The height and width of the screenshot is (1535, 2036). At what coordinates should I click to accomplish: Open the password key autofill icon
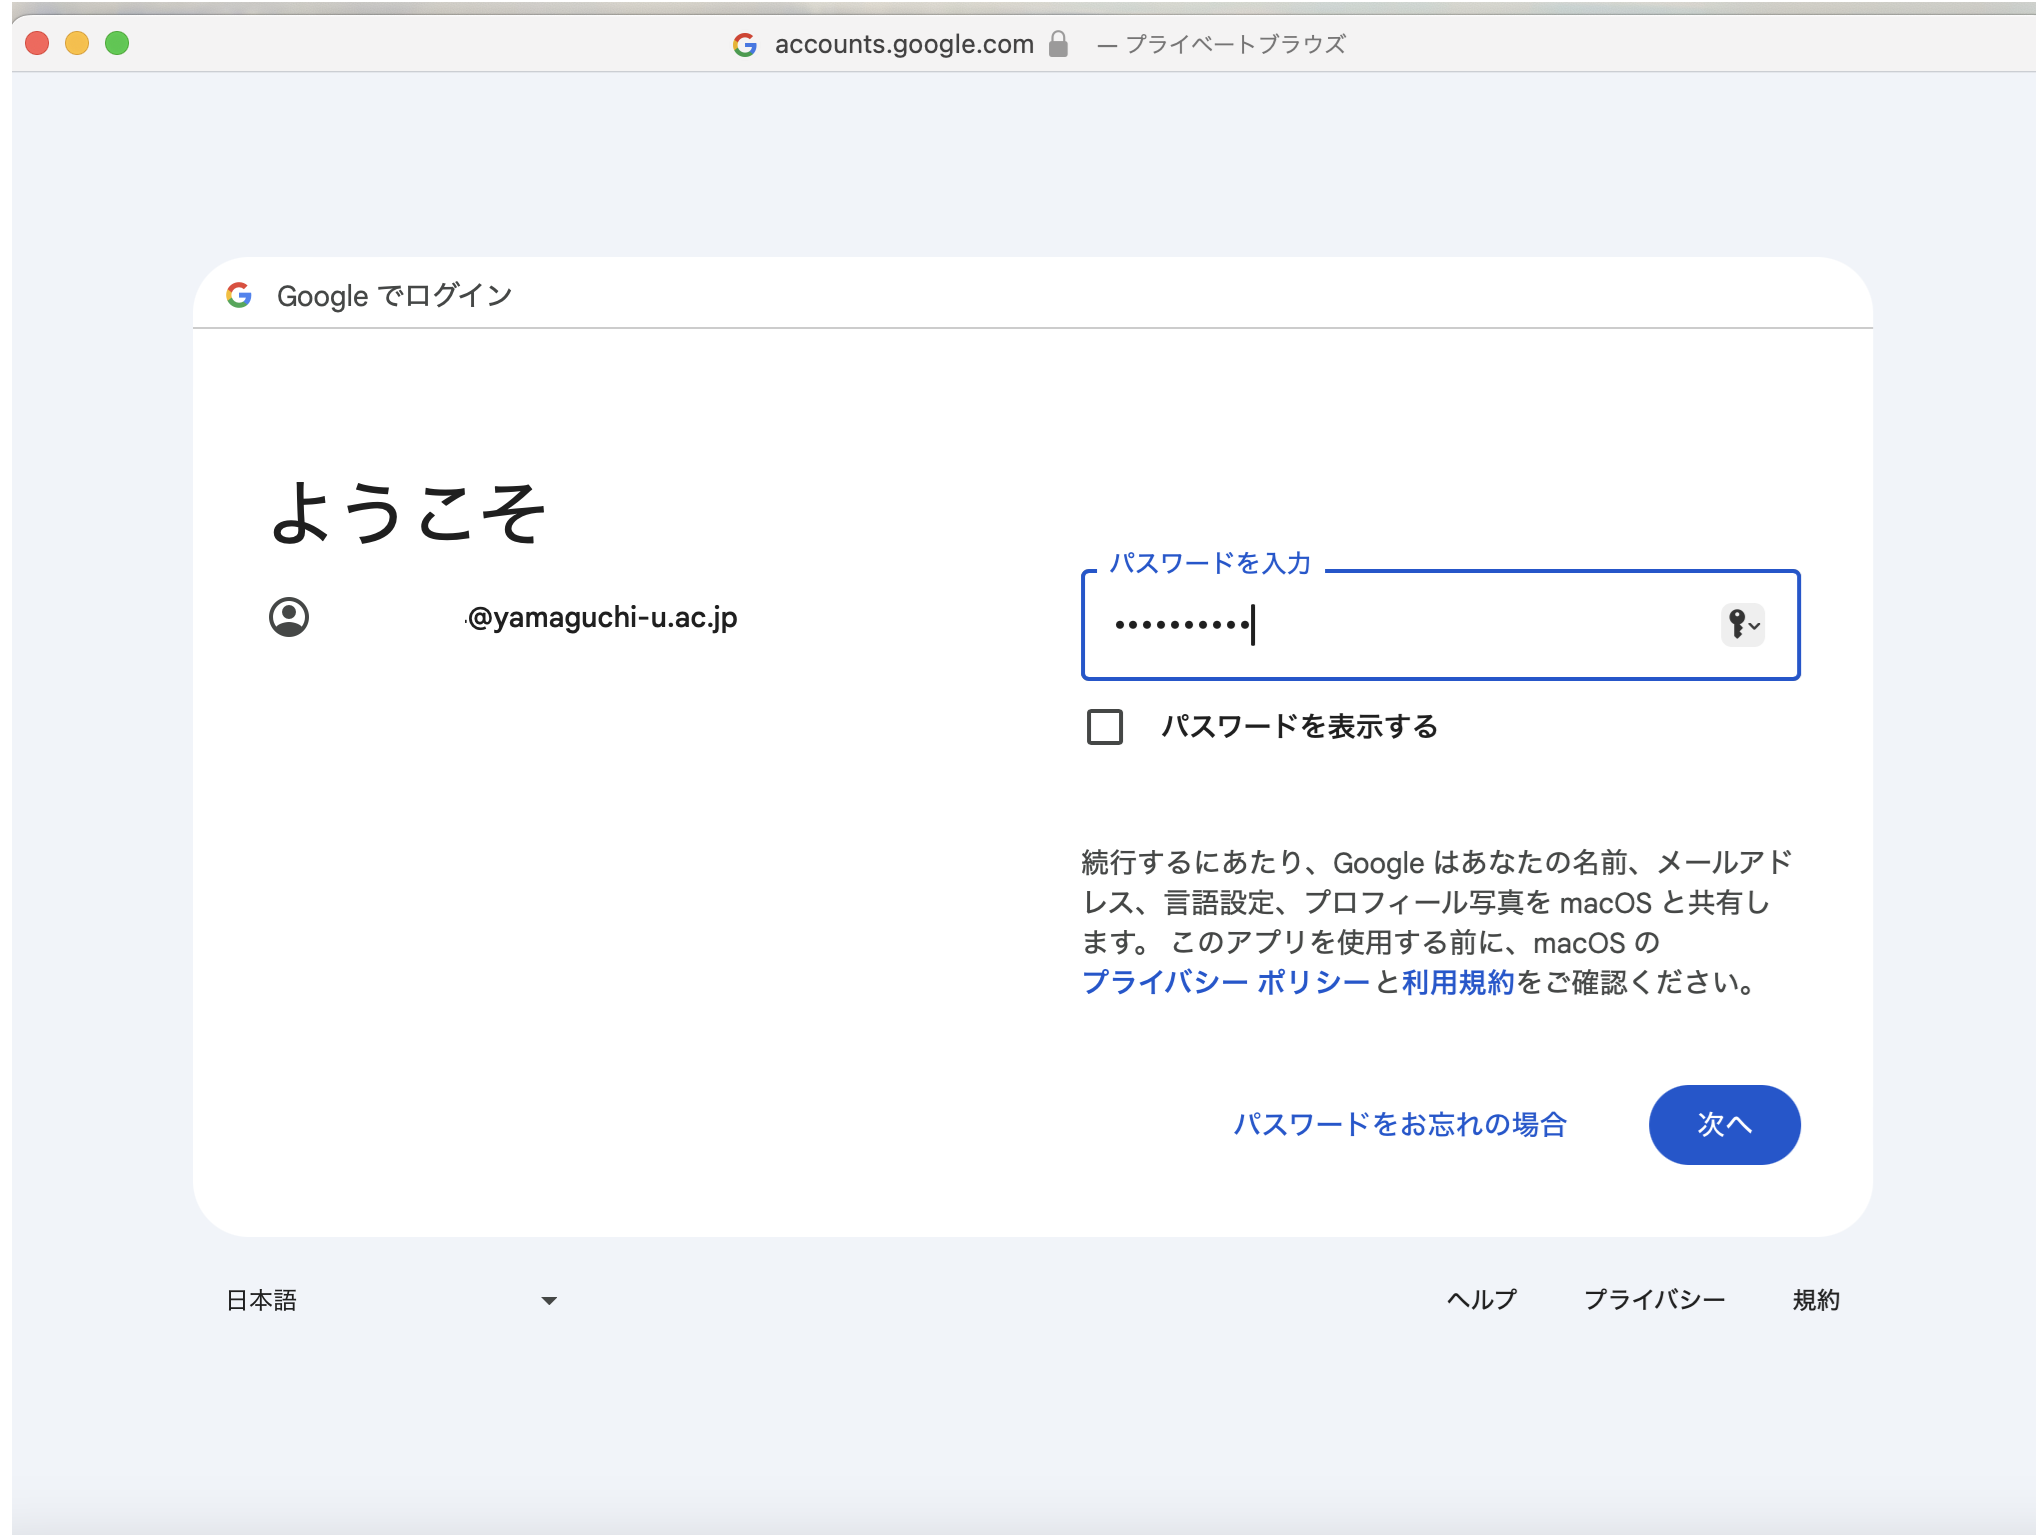(x=1742, y=625)
